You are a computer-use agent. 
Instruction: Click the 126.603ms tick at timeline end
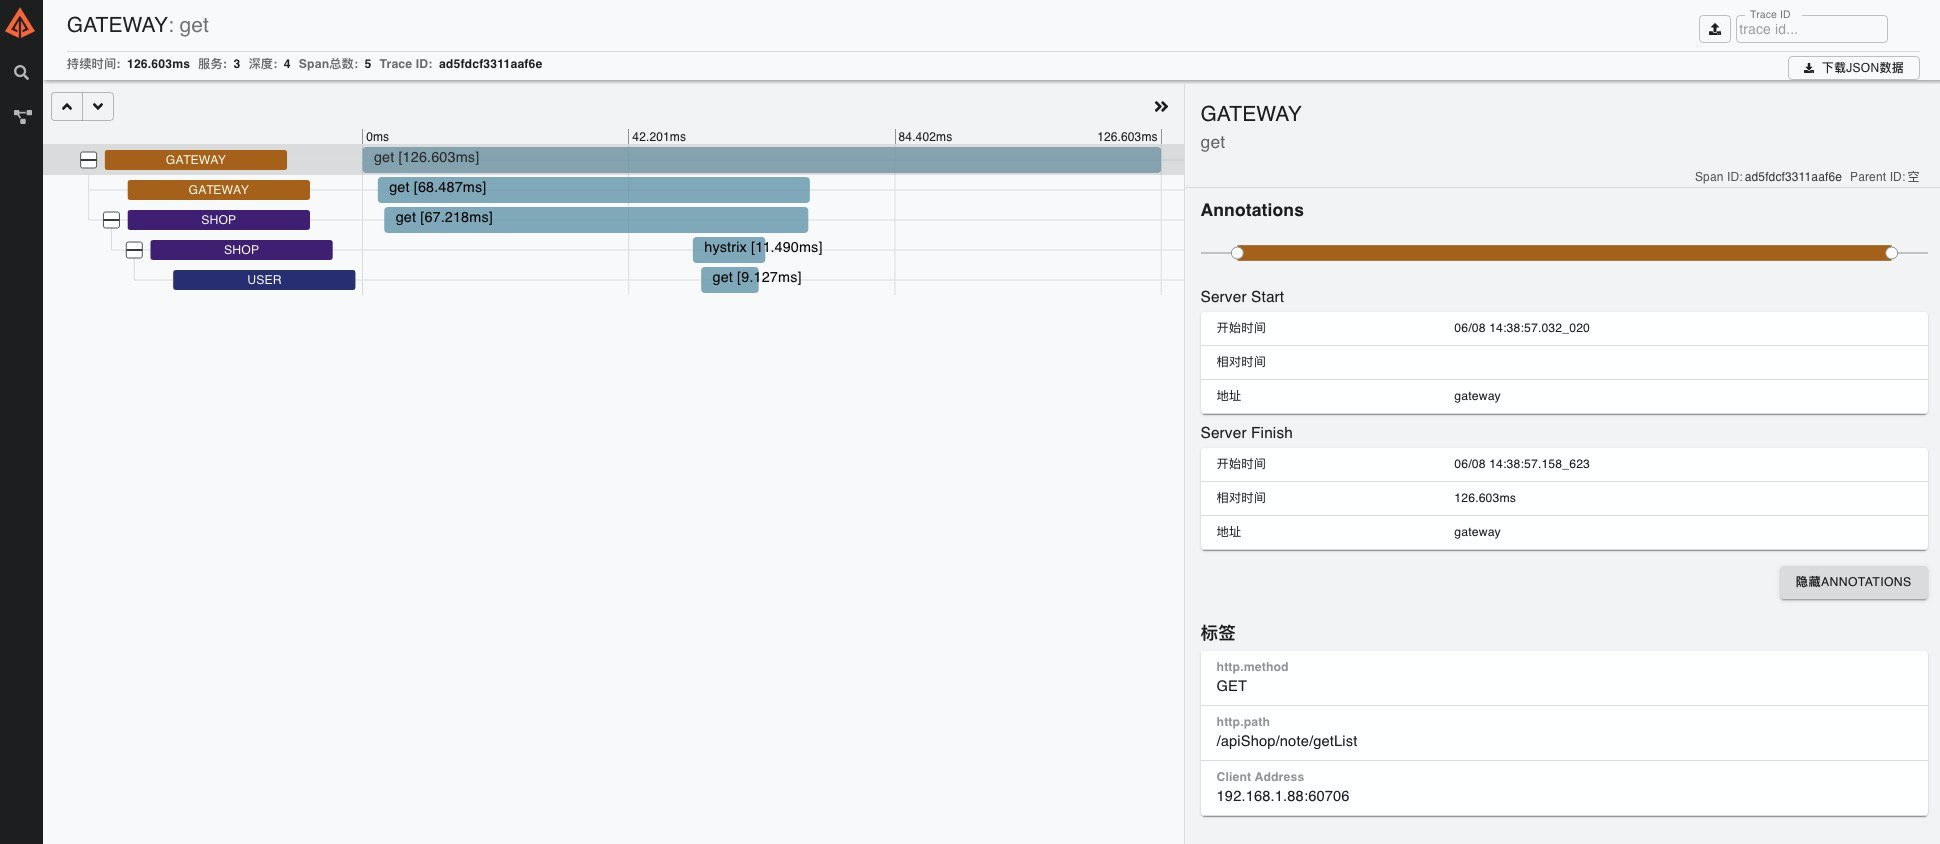[x=1127, y=137]
